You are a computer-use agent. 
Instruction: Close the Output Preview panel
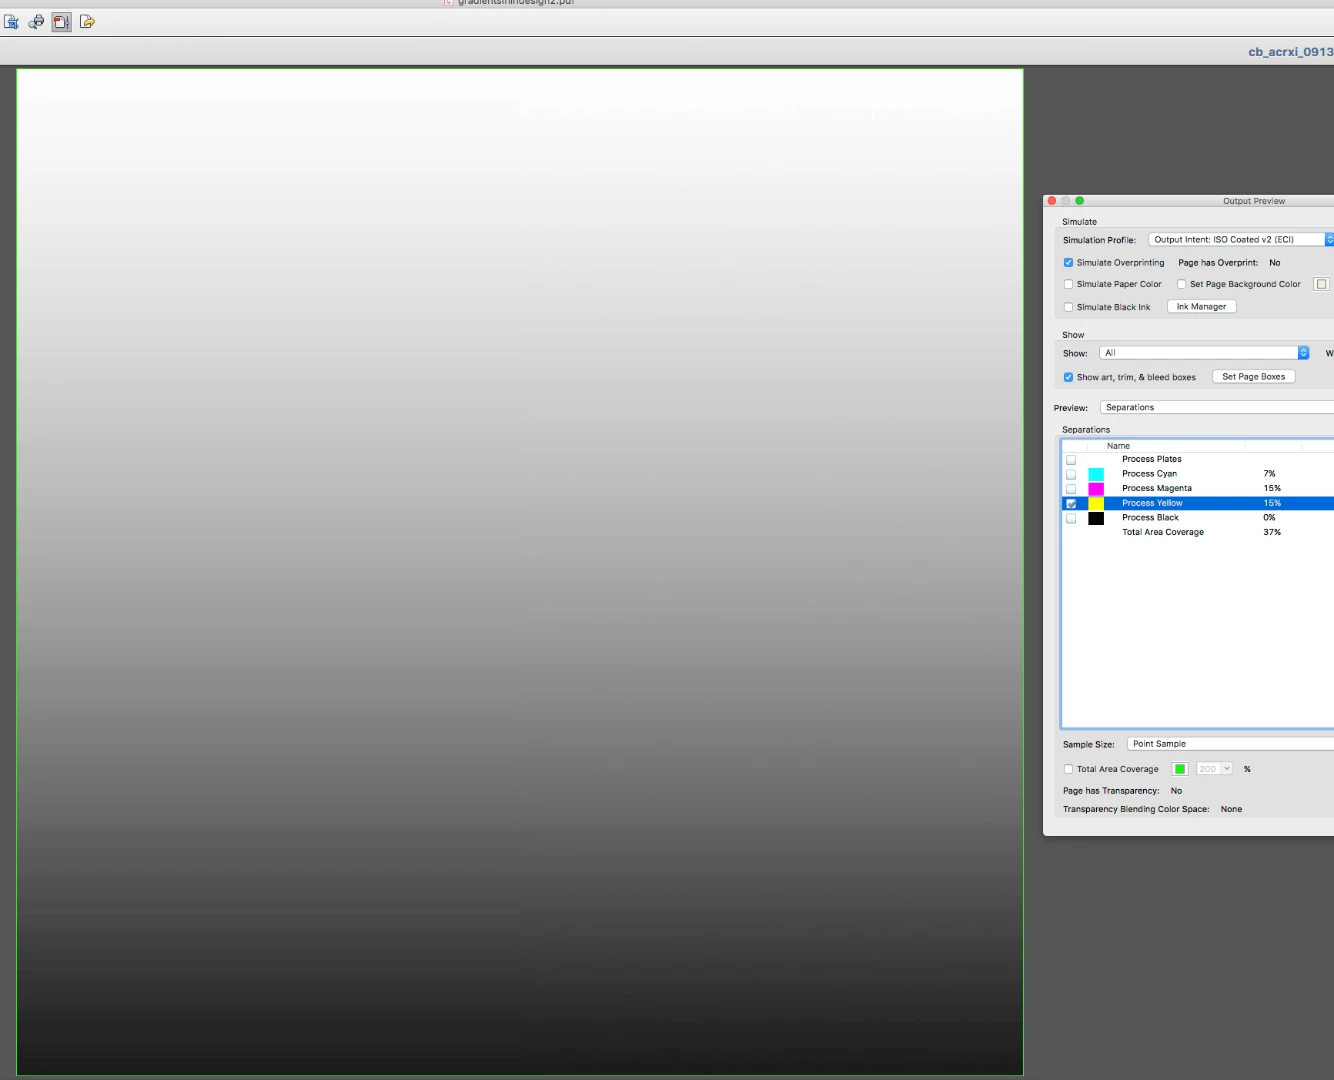1052,201
